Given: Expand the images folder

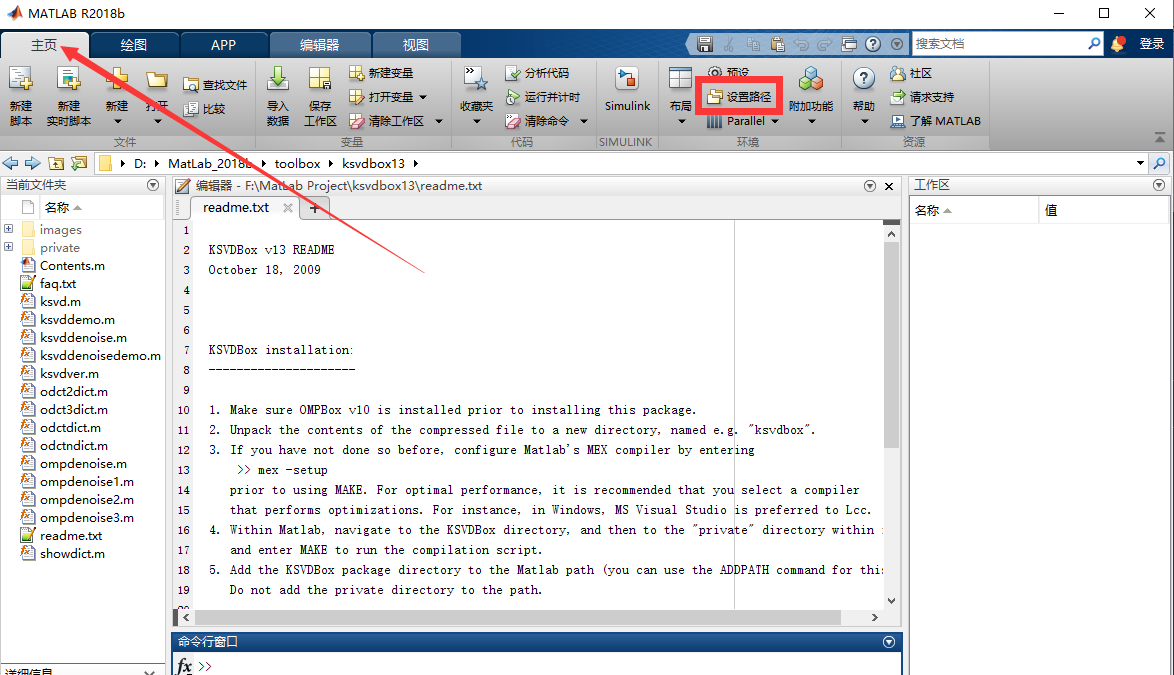Looking at the screenshot, I should coord(9,229).
